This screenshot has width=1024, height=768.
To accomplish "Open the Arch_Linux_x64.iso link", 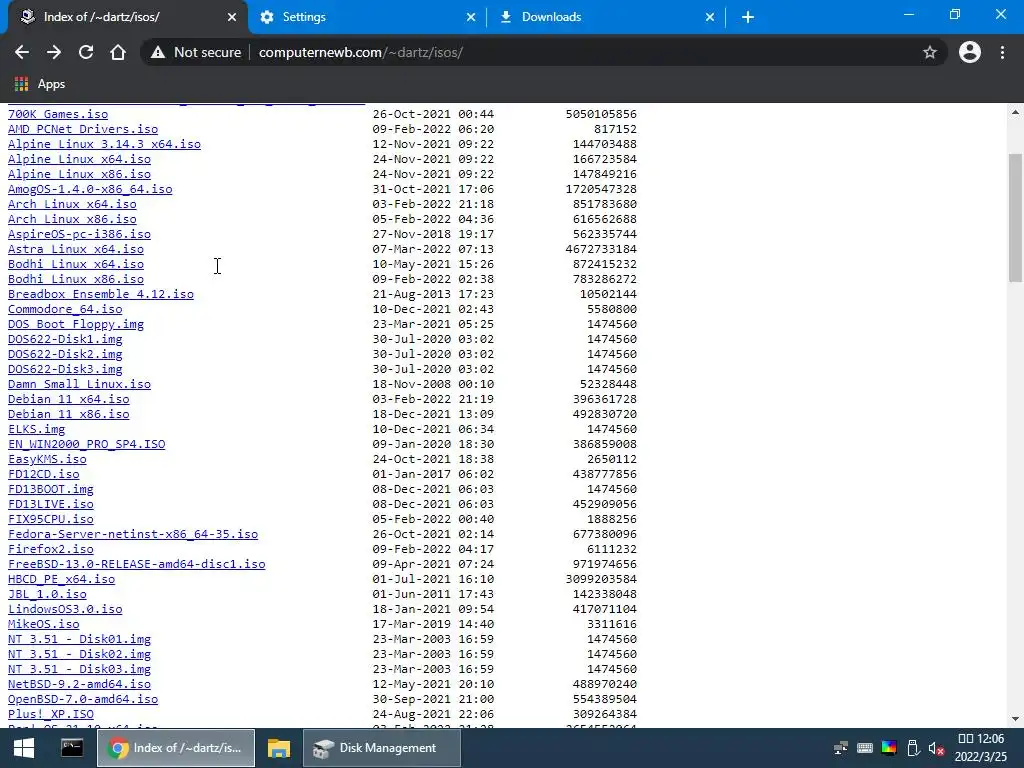I will click(x=72, y=204).
